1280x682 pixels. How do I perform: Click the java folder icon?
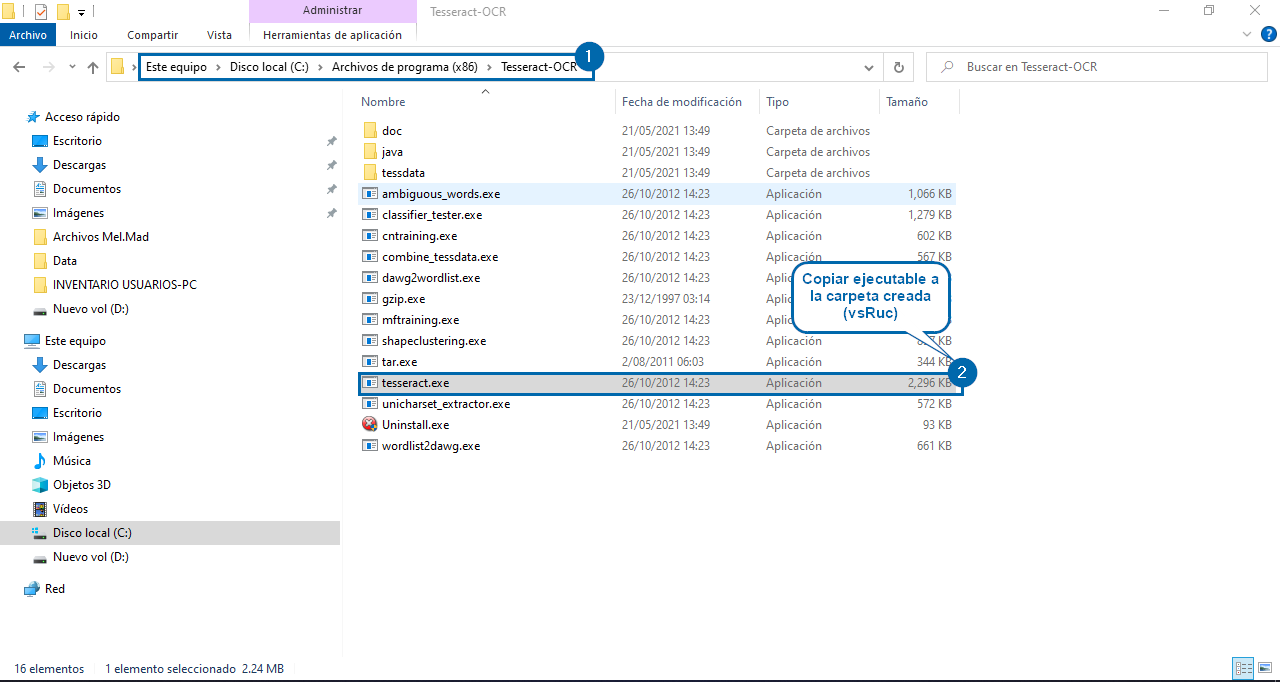[x=370, y=152]
